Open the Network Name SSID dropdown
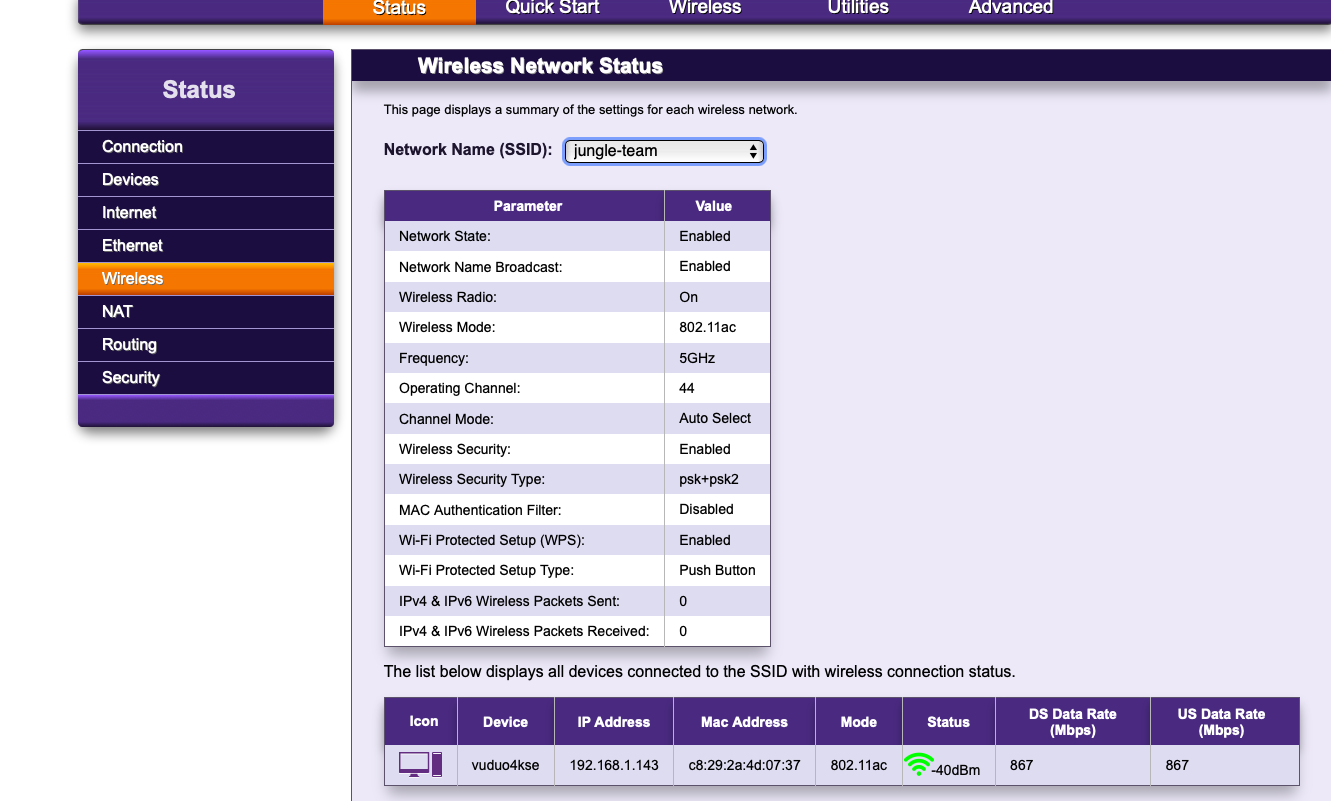 pos(664,151)
